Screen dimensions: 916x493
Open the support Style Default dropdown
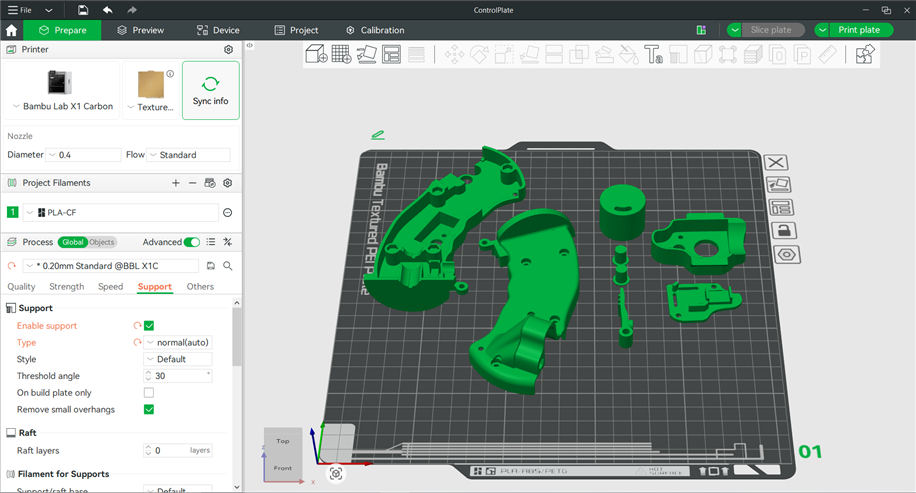[x=178, y=359]
